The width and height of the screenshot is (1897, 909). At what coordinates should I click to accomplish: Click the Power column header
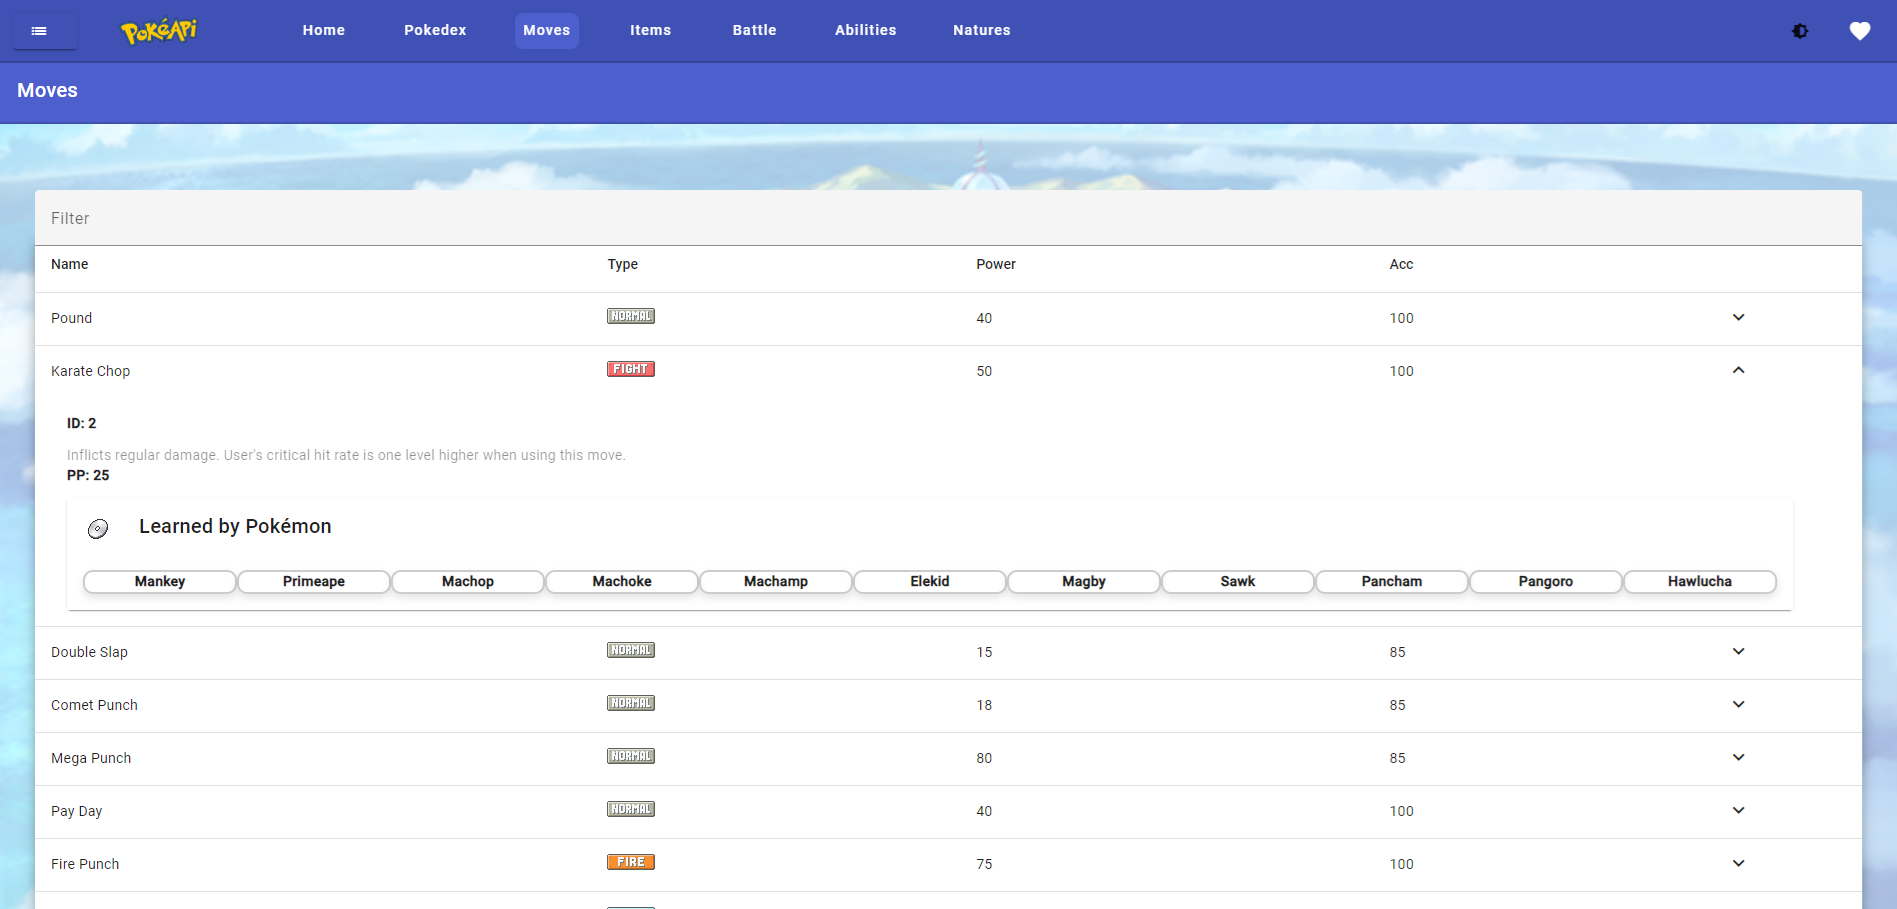[x=996, y=264]
